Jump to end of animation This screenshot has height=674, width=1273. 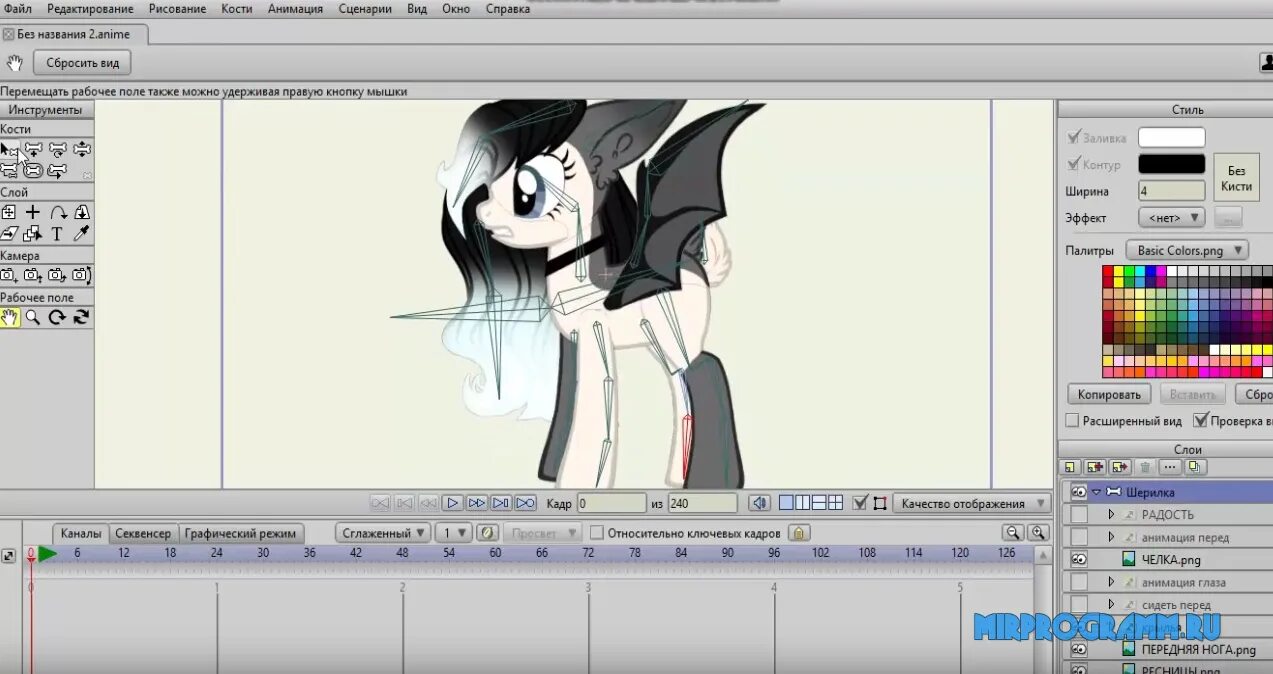(x=526, y=503)
